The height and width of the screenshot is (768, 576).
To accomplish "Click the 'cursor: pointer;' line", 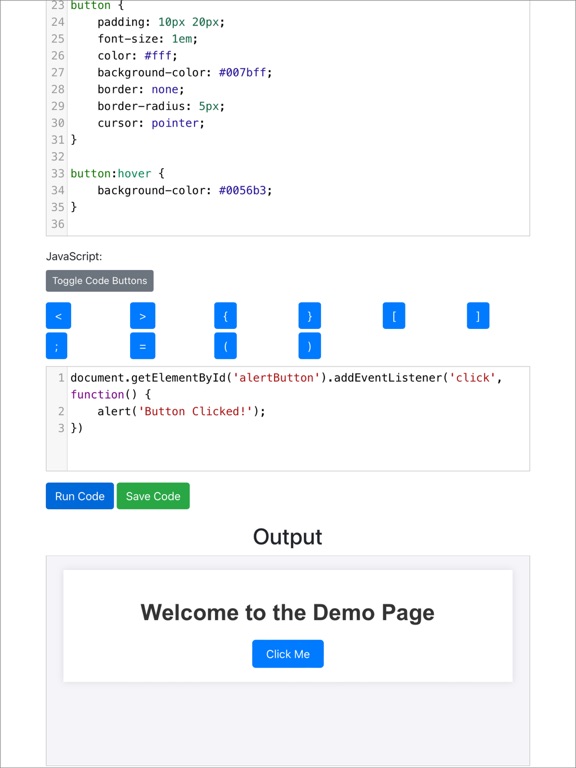I will tap(151, 123).
